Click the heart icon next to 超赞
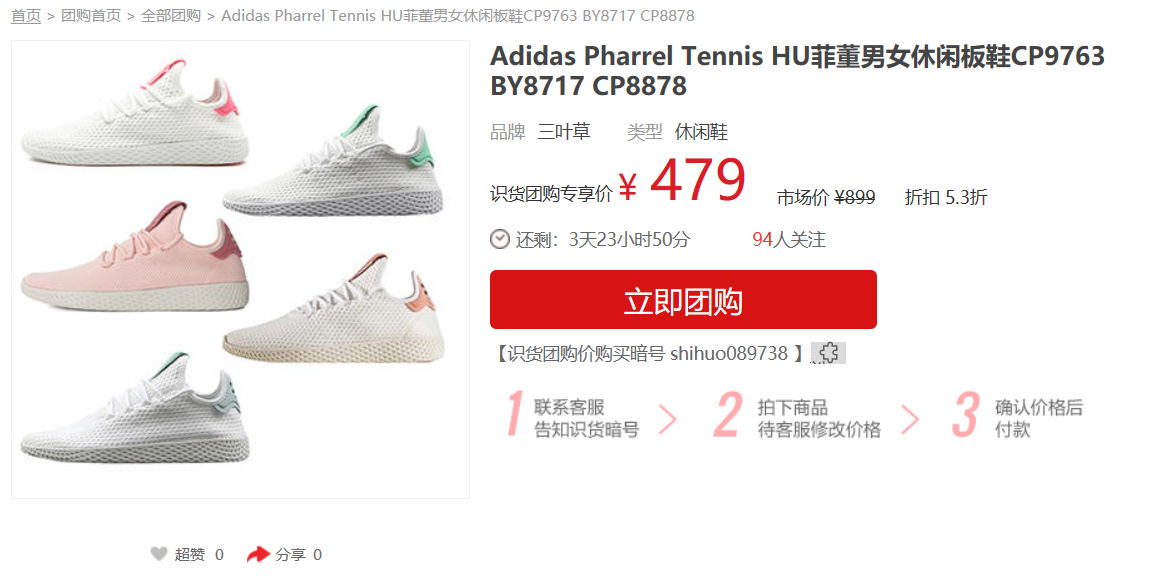 click(159, 554)
